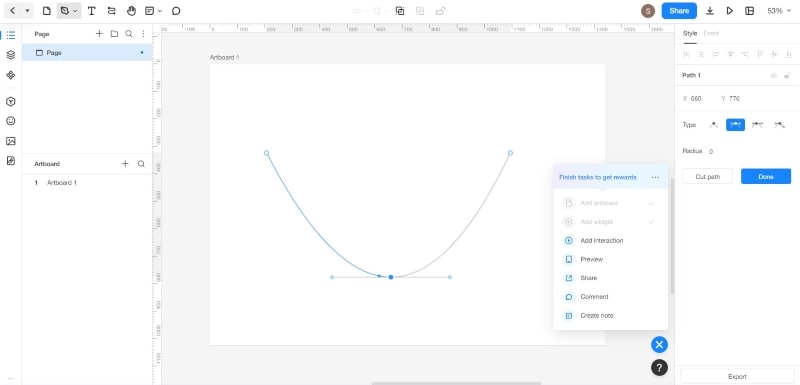Open the lightning note sidebar icon
The width and height of the screenshot is (800, 385).
[x=11, y=161]
